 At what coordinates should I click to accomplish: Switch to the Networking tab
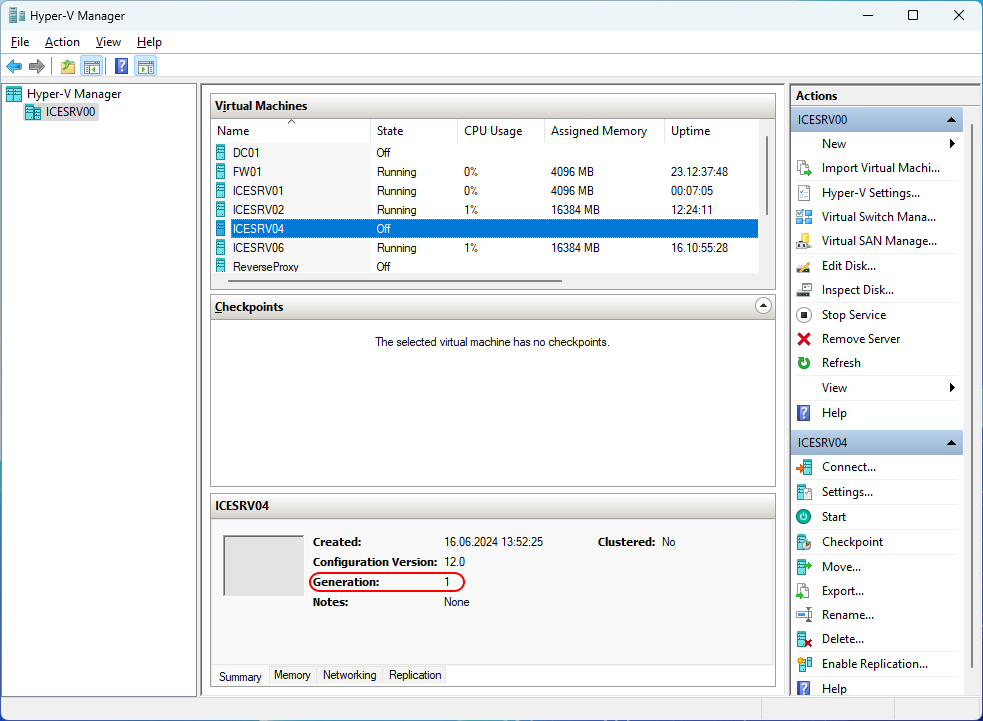(x=349, y=675)
